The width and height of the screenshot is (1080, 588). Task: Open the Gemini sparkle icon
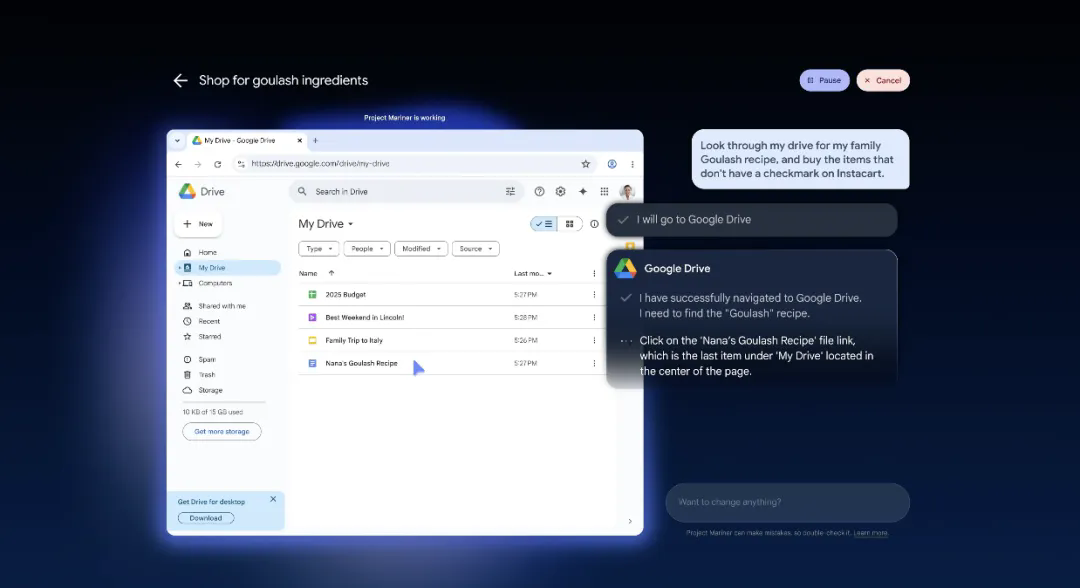pos(583,191)
